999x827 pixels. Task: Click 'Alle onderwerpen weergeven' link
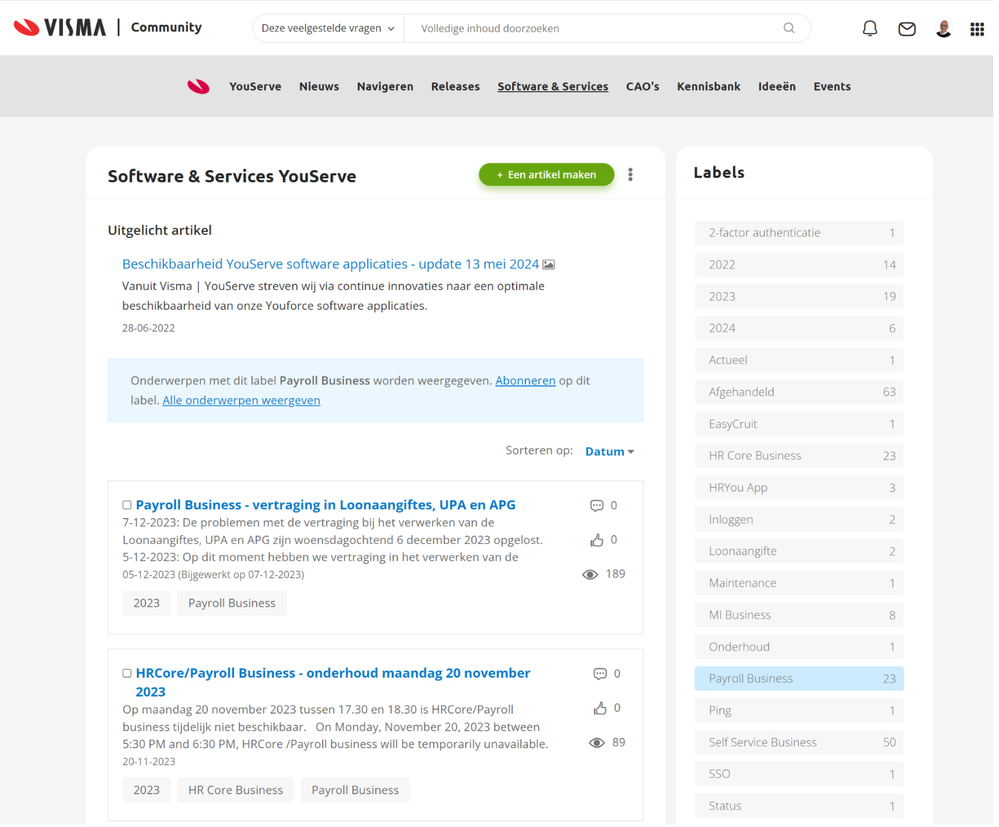[241, 400]
